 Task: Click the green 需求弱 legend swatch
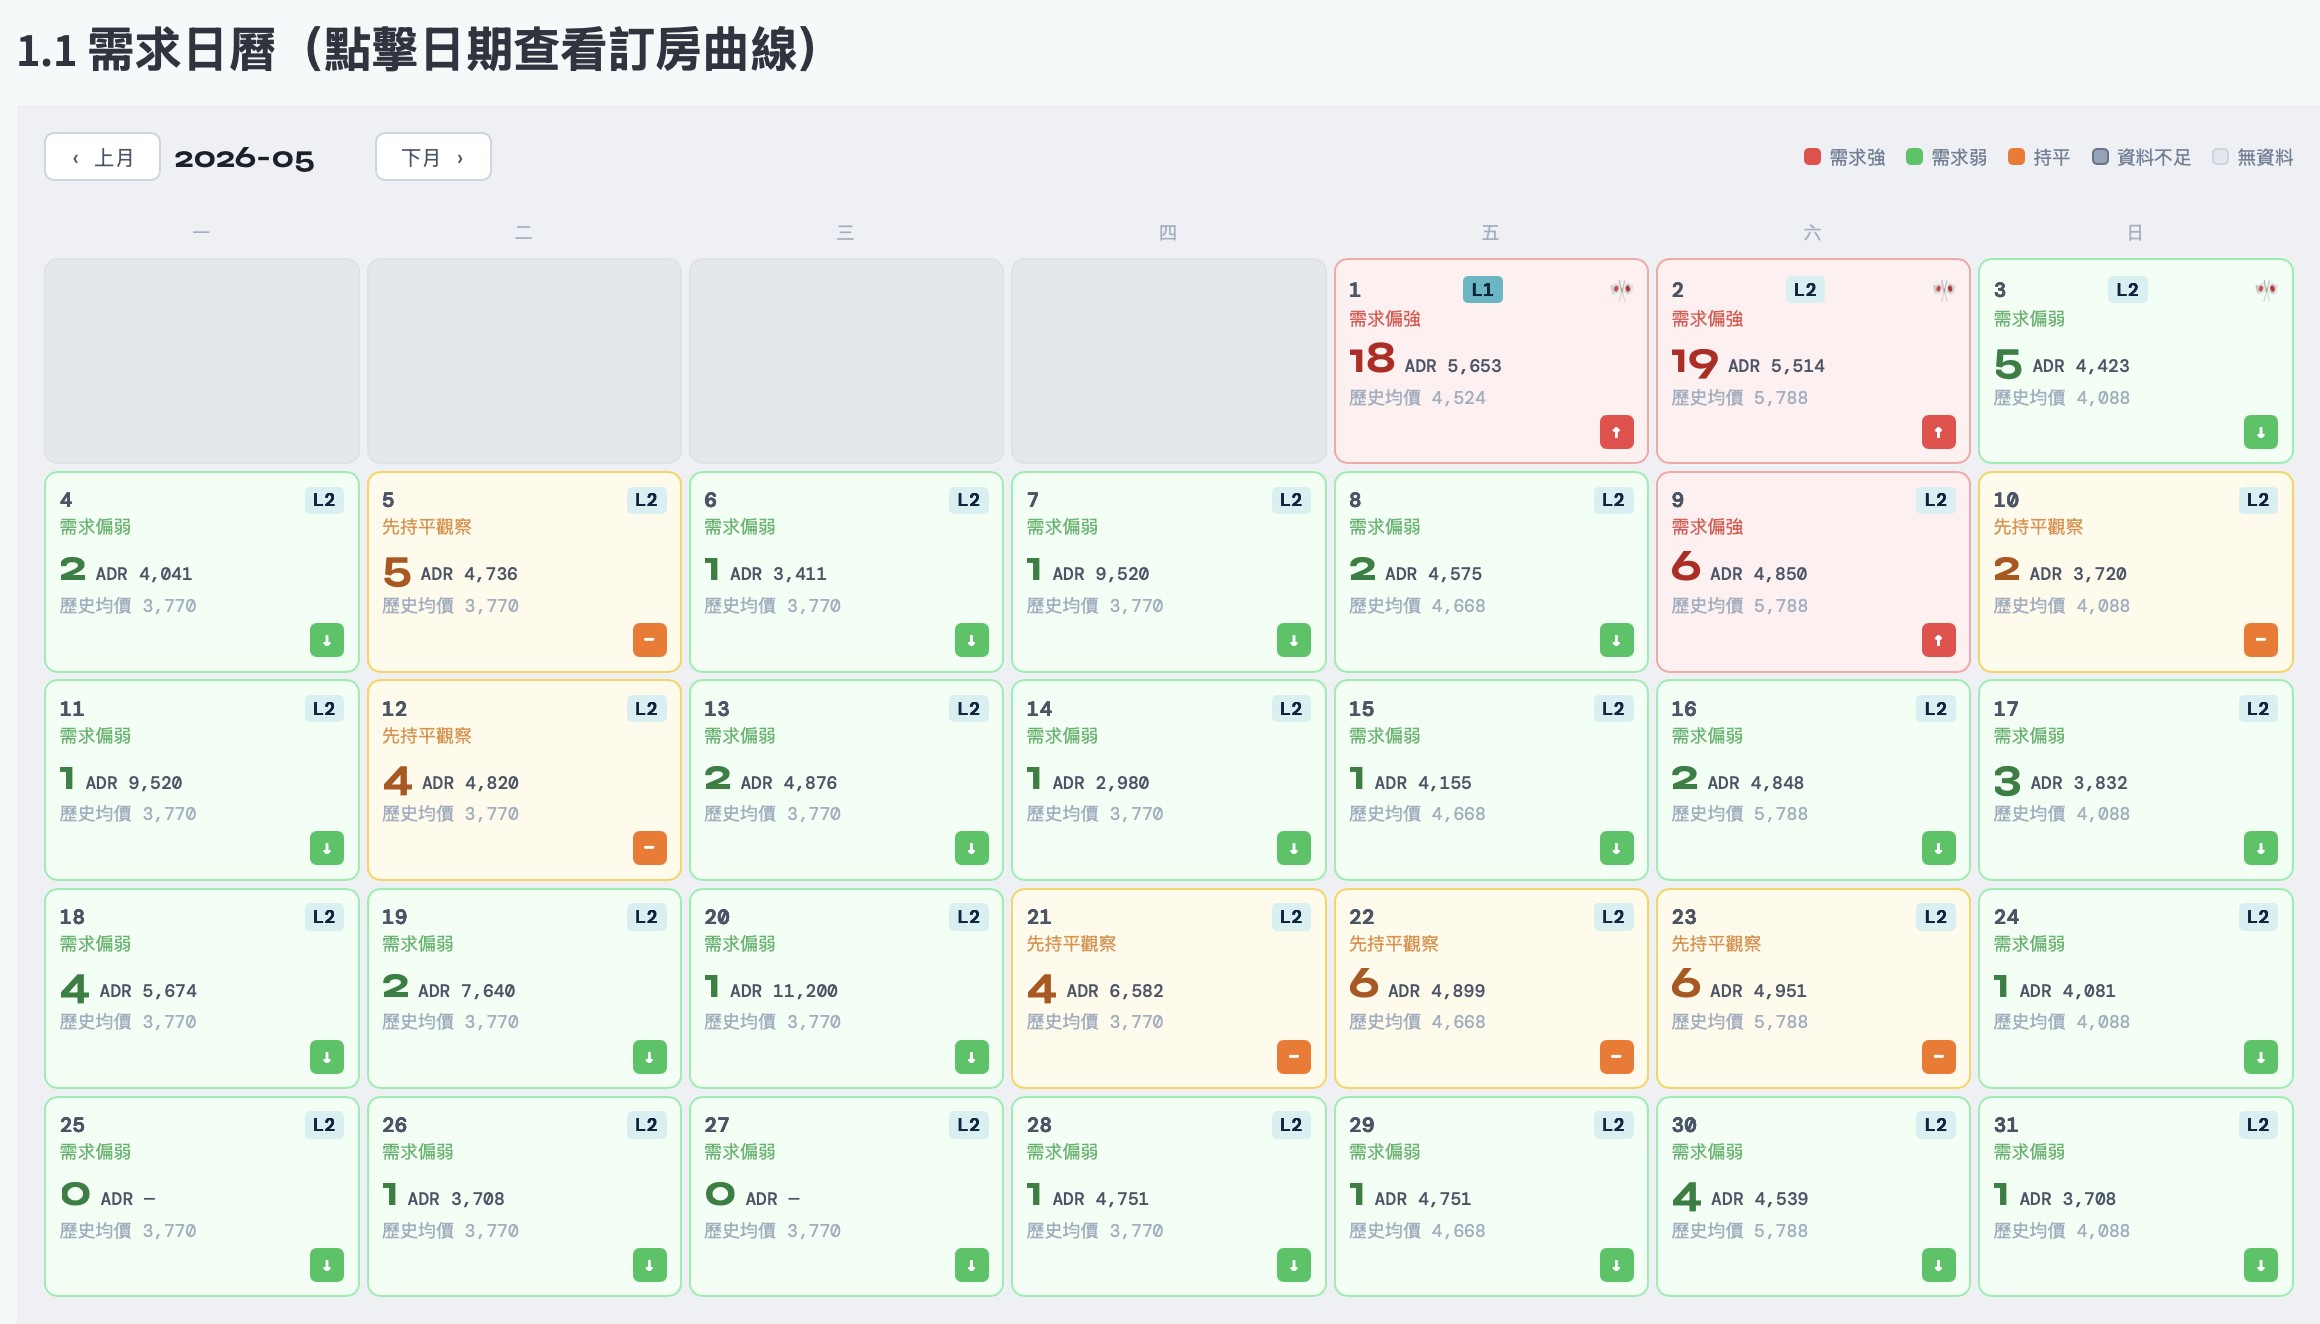(x=1914, y=157)
